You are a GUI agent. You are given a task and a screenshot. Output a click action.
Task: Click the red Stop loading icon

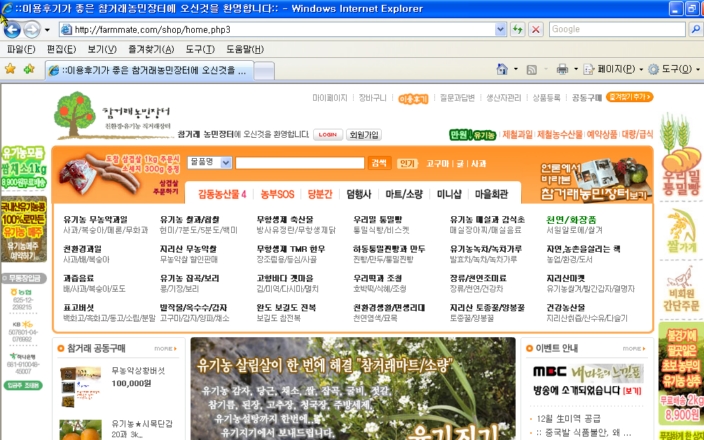[535, 30]
